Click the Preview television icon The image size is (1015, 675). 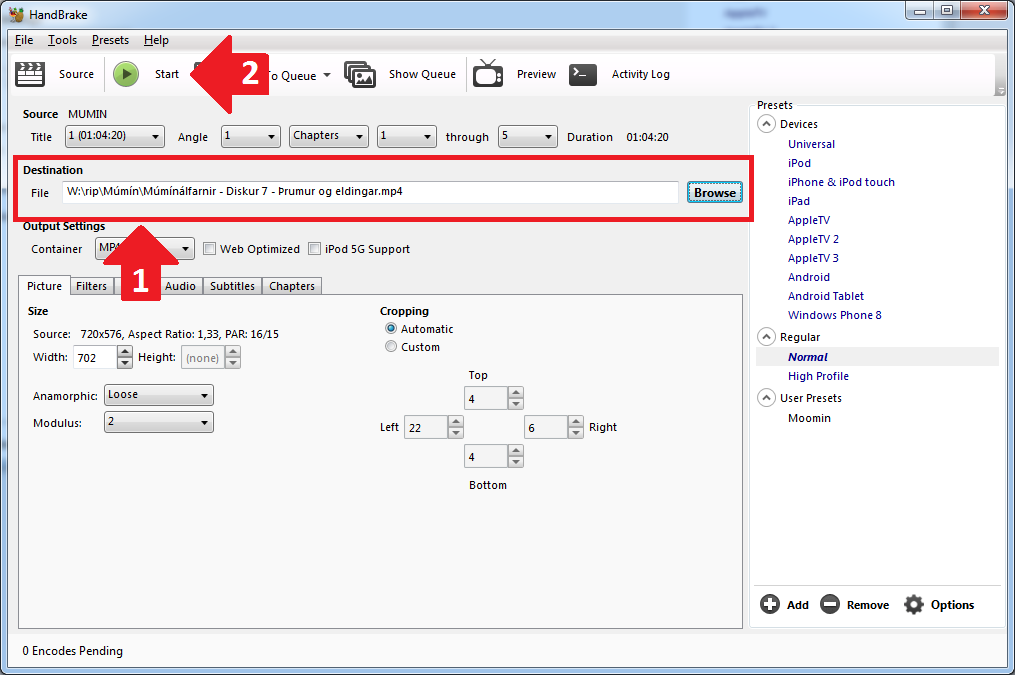pyautogui.click(x=488, y=73)
